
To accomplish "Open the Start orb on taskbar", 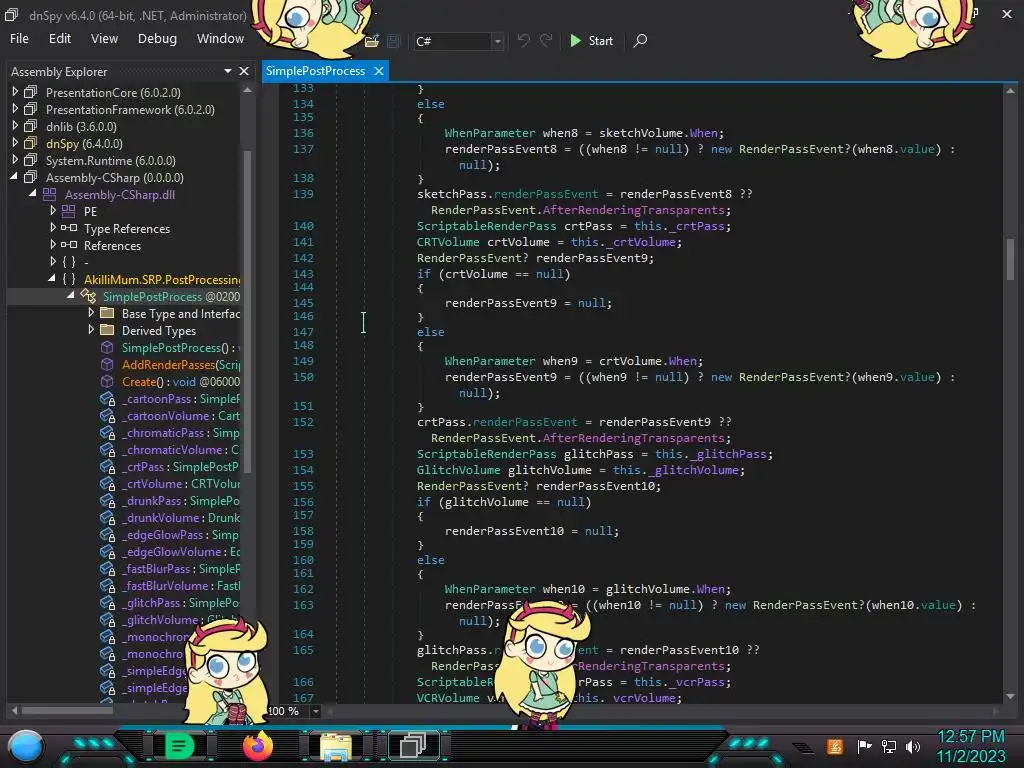I will click(25, 746).
